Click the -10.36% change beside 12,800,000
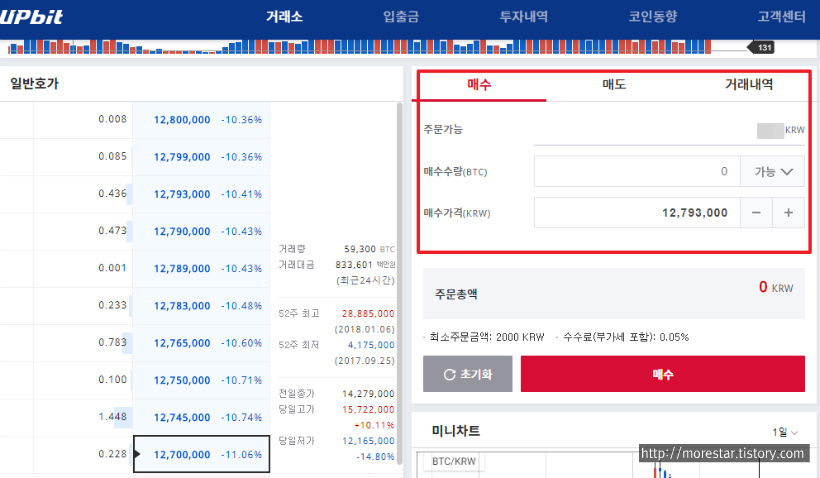Screen dimensions: 820x478 (241, 120)
